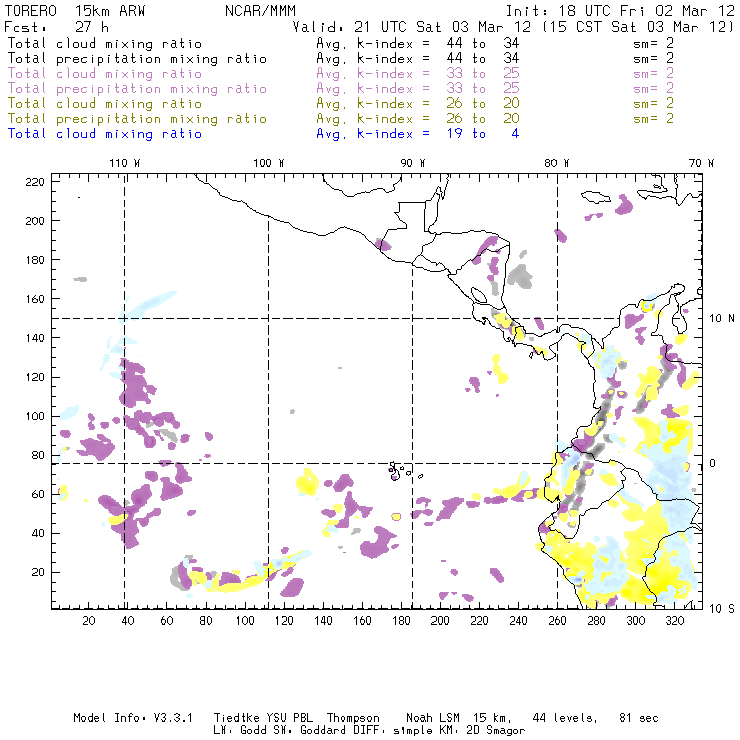
Task: Click the "0" equator latitude label
Action: pyautogui.click(x=713, y=463)
